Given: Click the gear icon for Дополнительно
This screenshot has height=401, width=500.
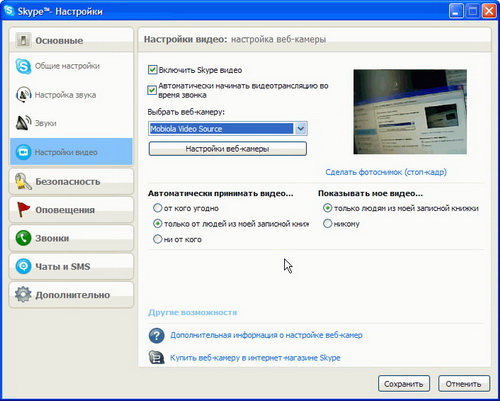Looking at the screenshot, I should point(23,295).
